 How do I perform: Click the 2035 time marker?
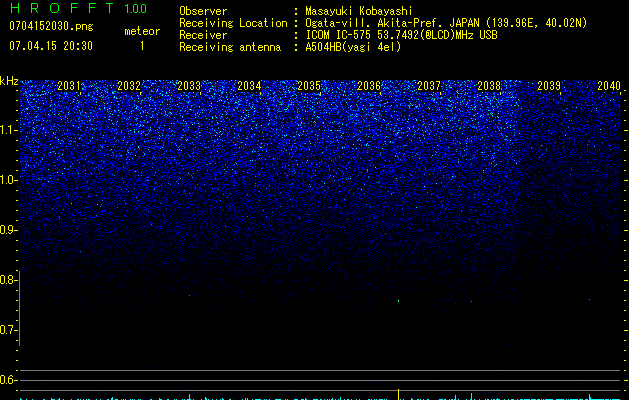[x=309, y=85]
